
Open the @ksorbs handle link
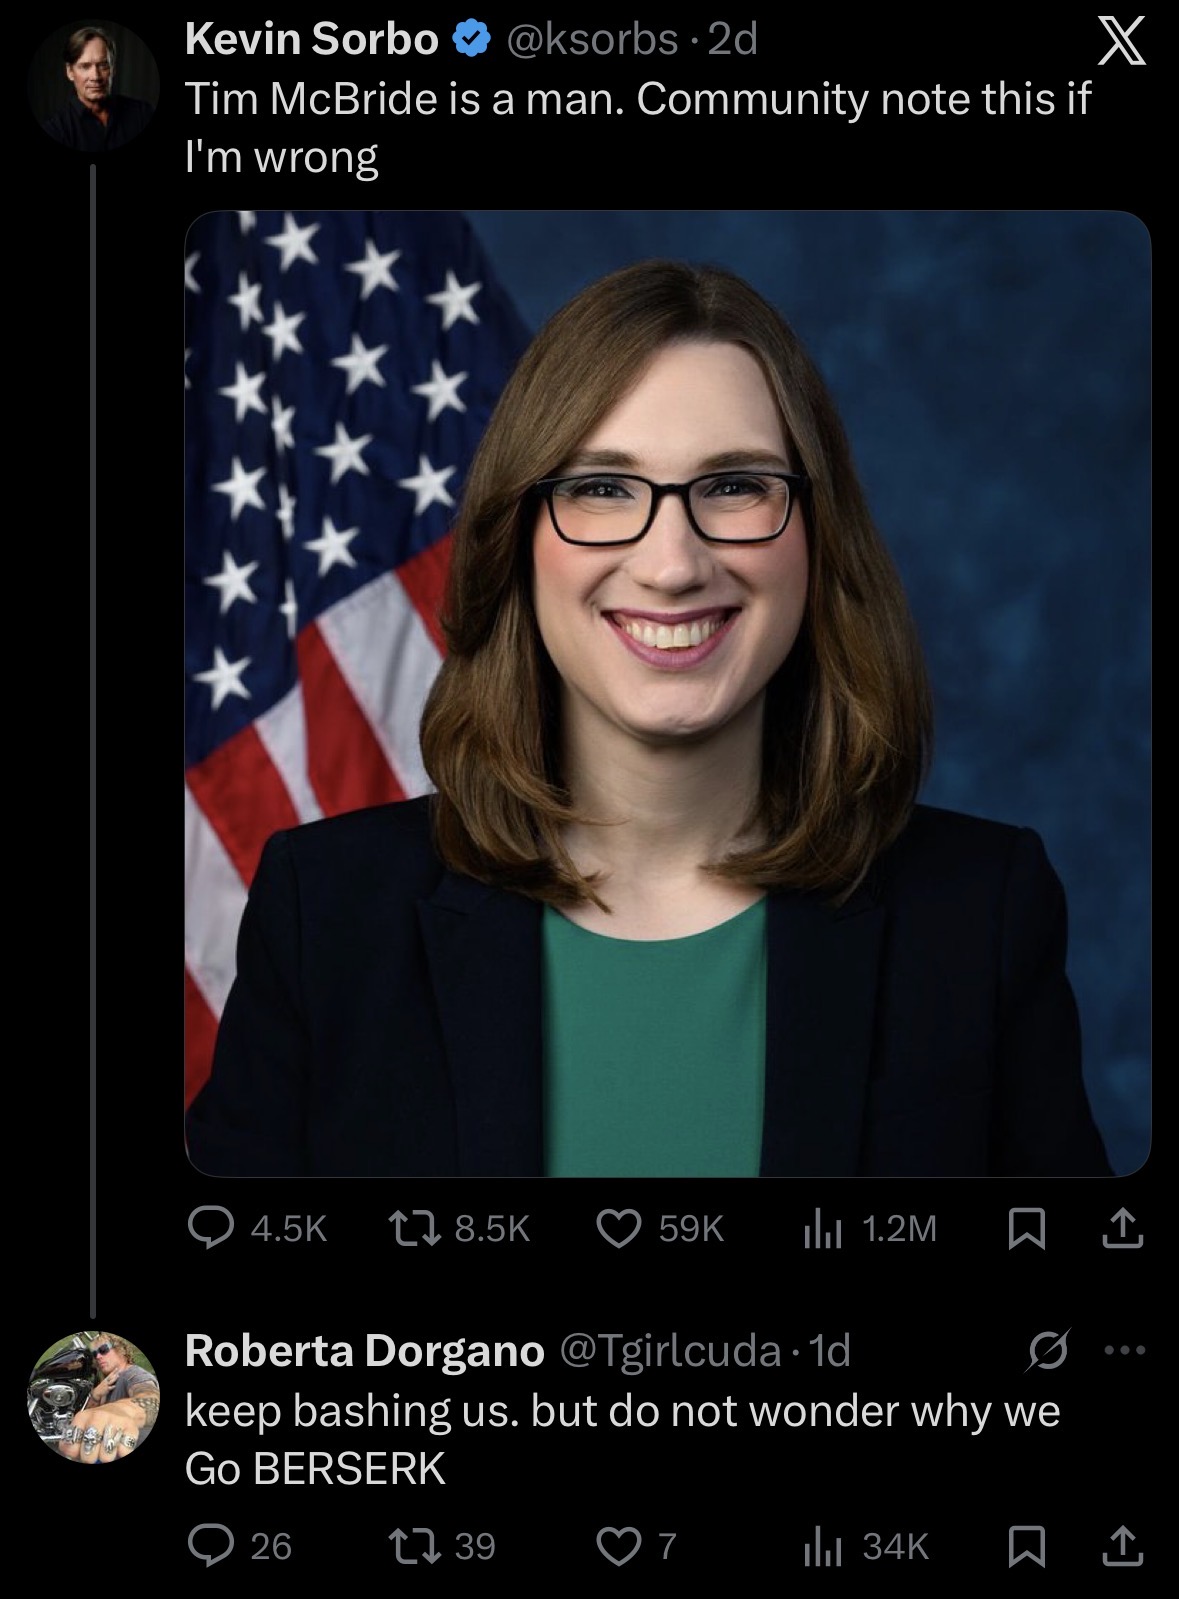(x=593, y=40)
